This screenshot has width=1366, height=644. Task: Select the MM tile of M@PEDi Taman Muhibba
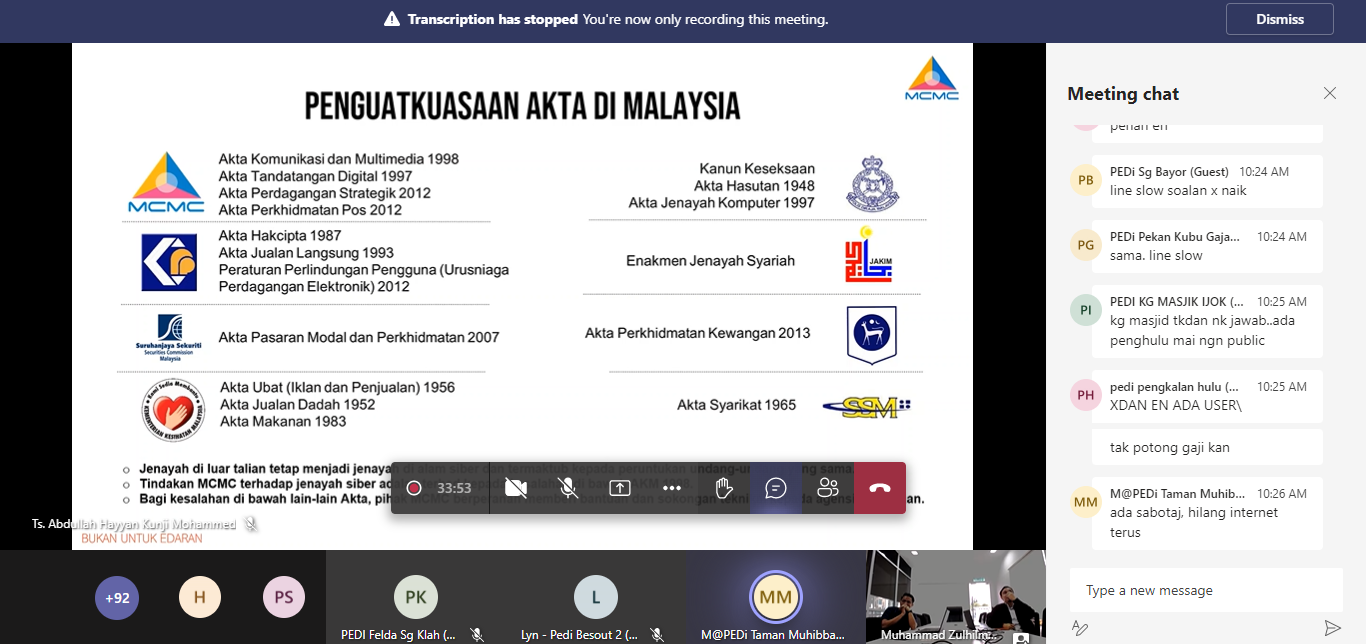[x=775, y=598]
